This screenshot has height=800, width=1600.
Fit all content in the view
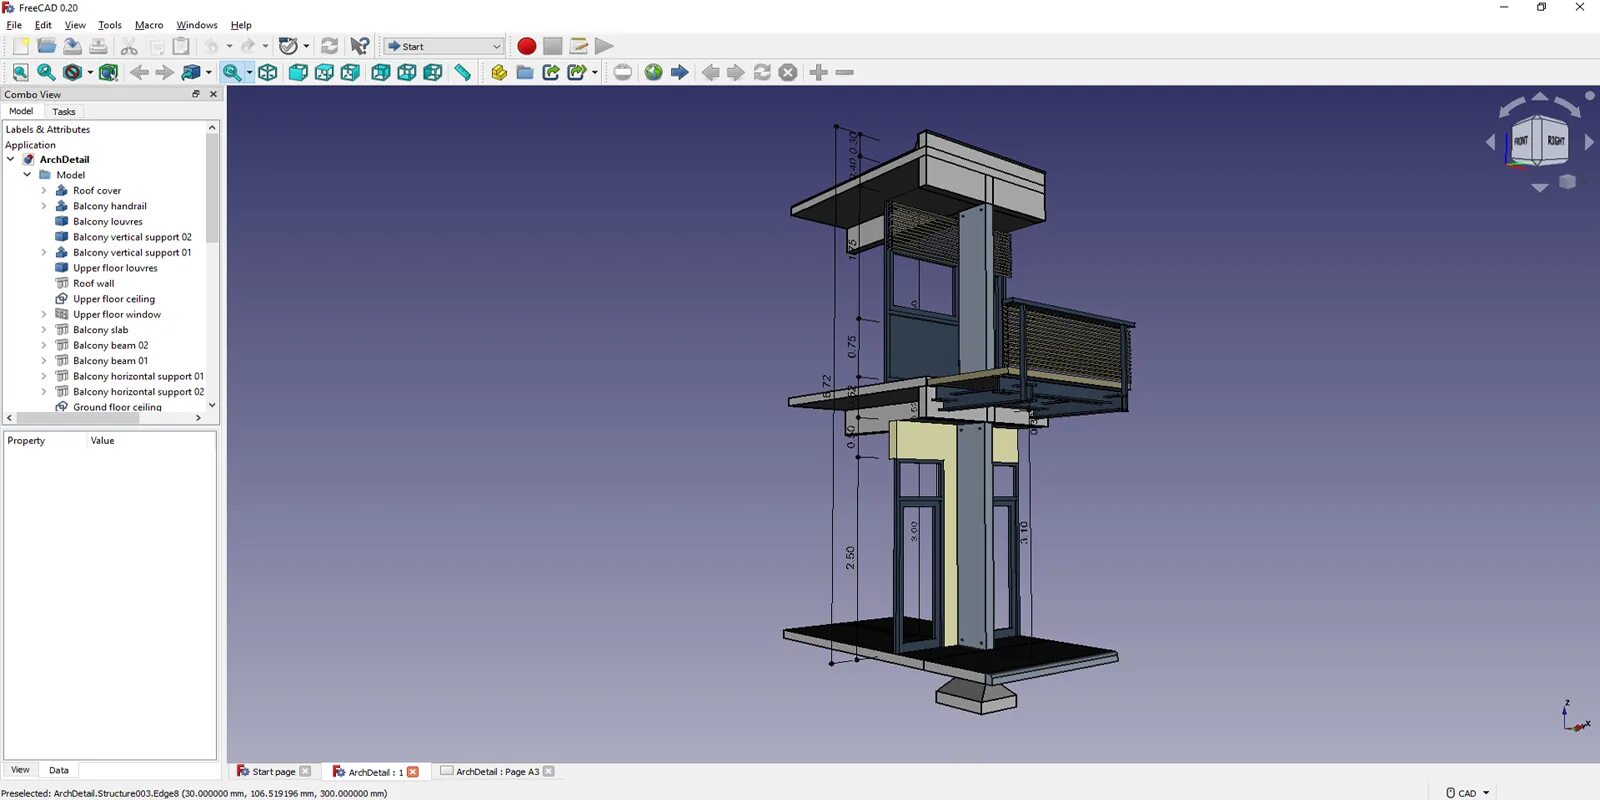[20, 72]
